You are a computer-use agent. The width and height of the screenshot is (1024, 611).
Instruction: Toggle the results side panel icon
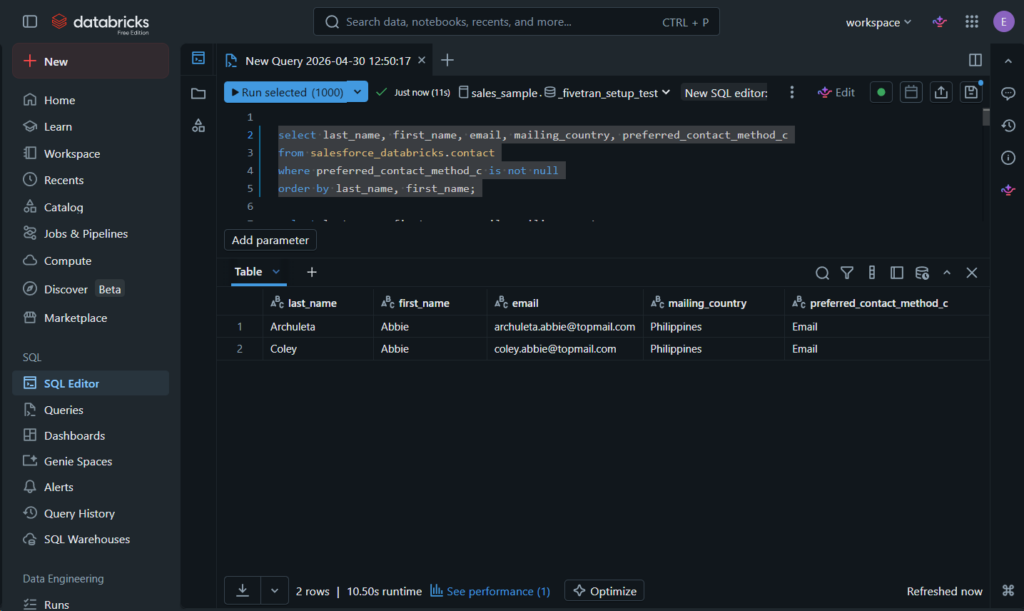(x=897, y=273)
